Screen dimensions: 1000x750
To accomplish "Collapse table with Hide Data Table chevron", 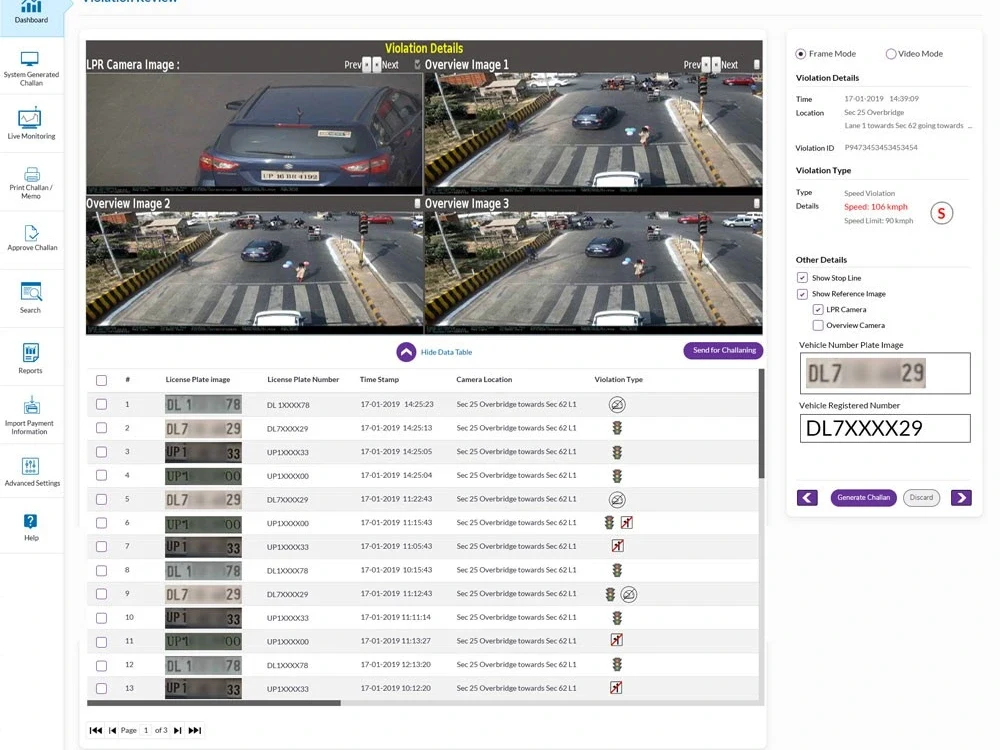I will (x=406, y=352).
